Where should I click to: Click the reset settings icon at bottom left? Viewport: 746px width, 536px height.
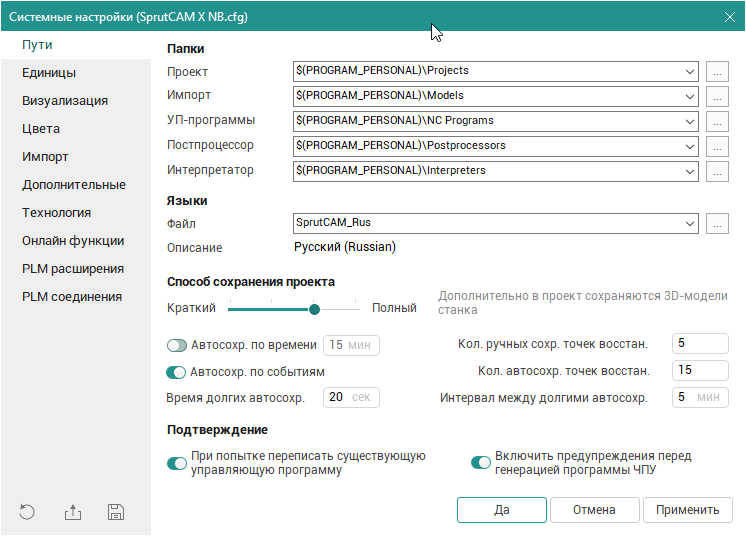click(27, 512)
